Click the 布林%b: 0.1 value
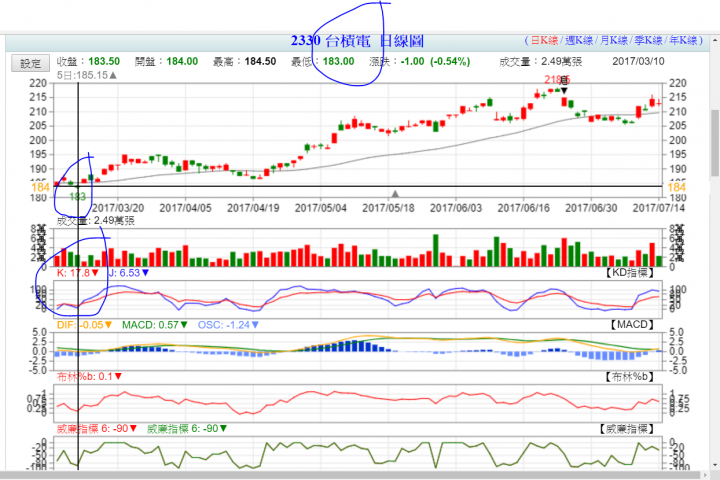 click(85, 376)
